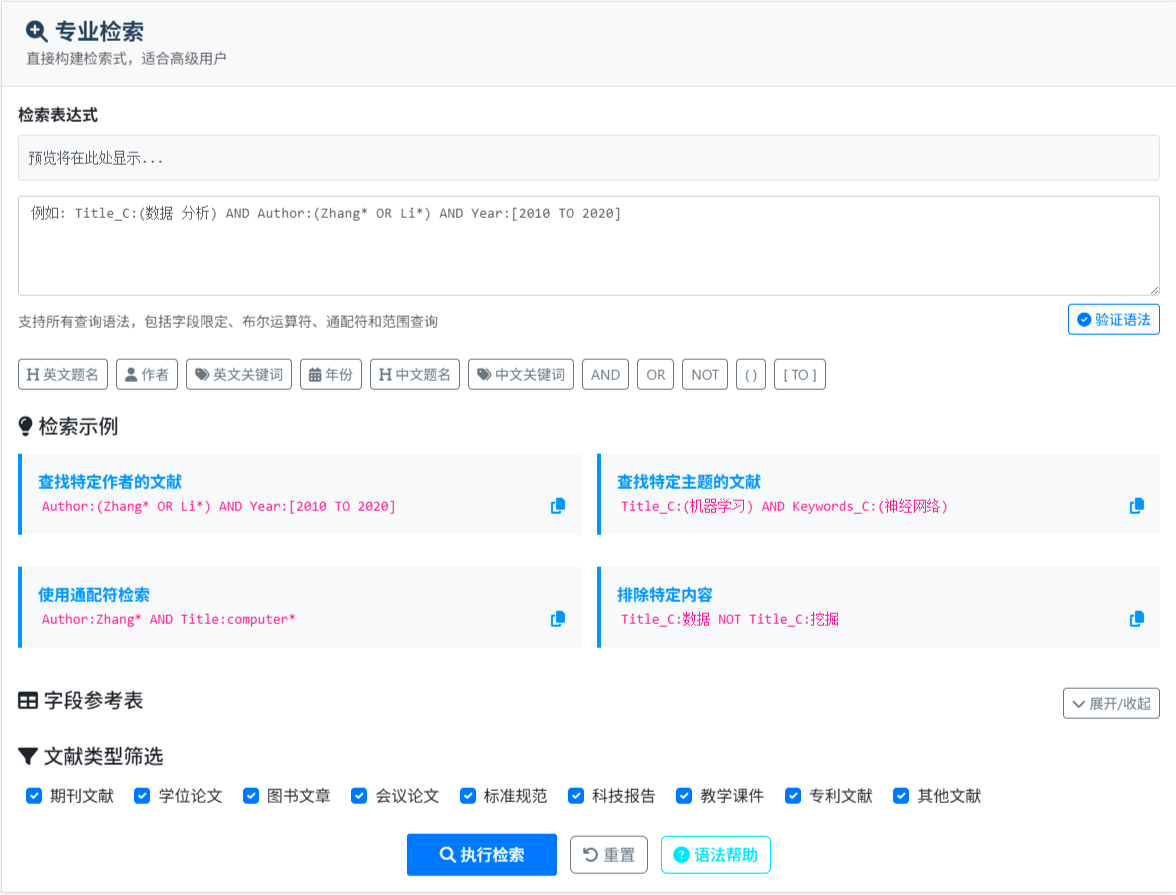The image size is (1176, 895).
Task: Click the 使用通配符检索 example title
Action: tap(94, 595)
